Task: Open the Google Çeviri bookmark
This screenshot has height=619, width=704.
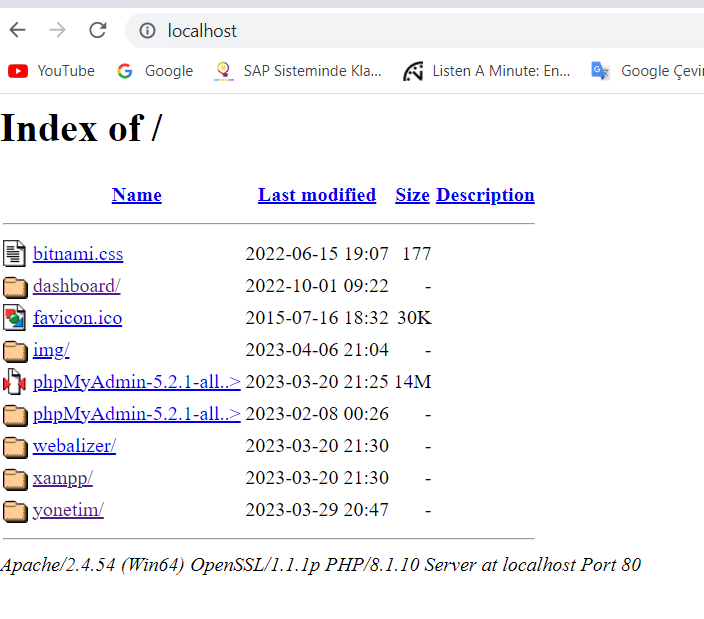Action: 647,71
